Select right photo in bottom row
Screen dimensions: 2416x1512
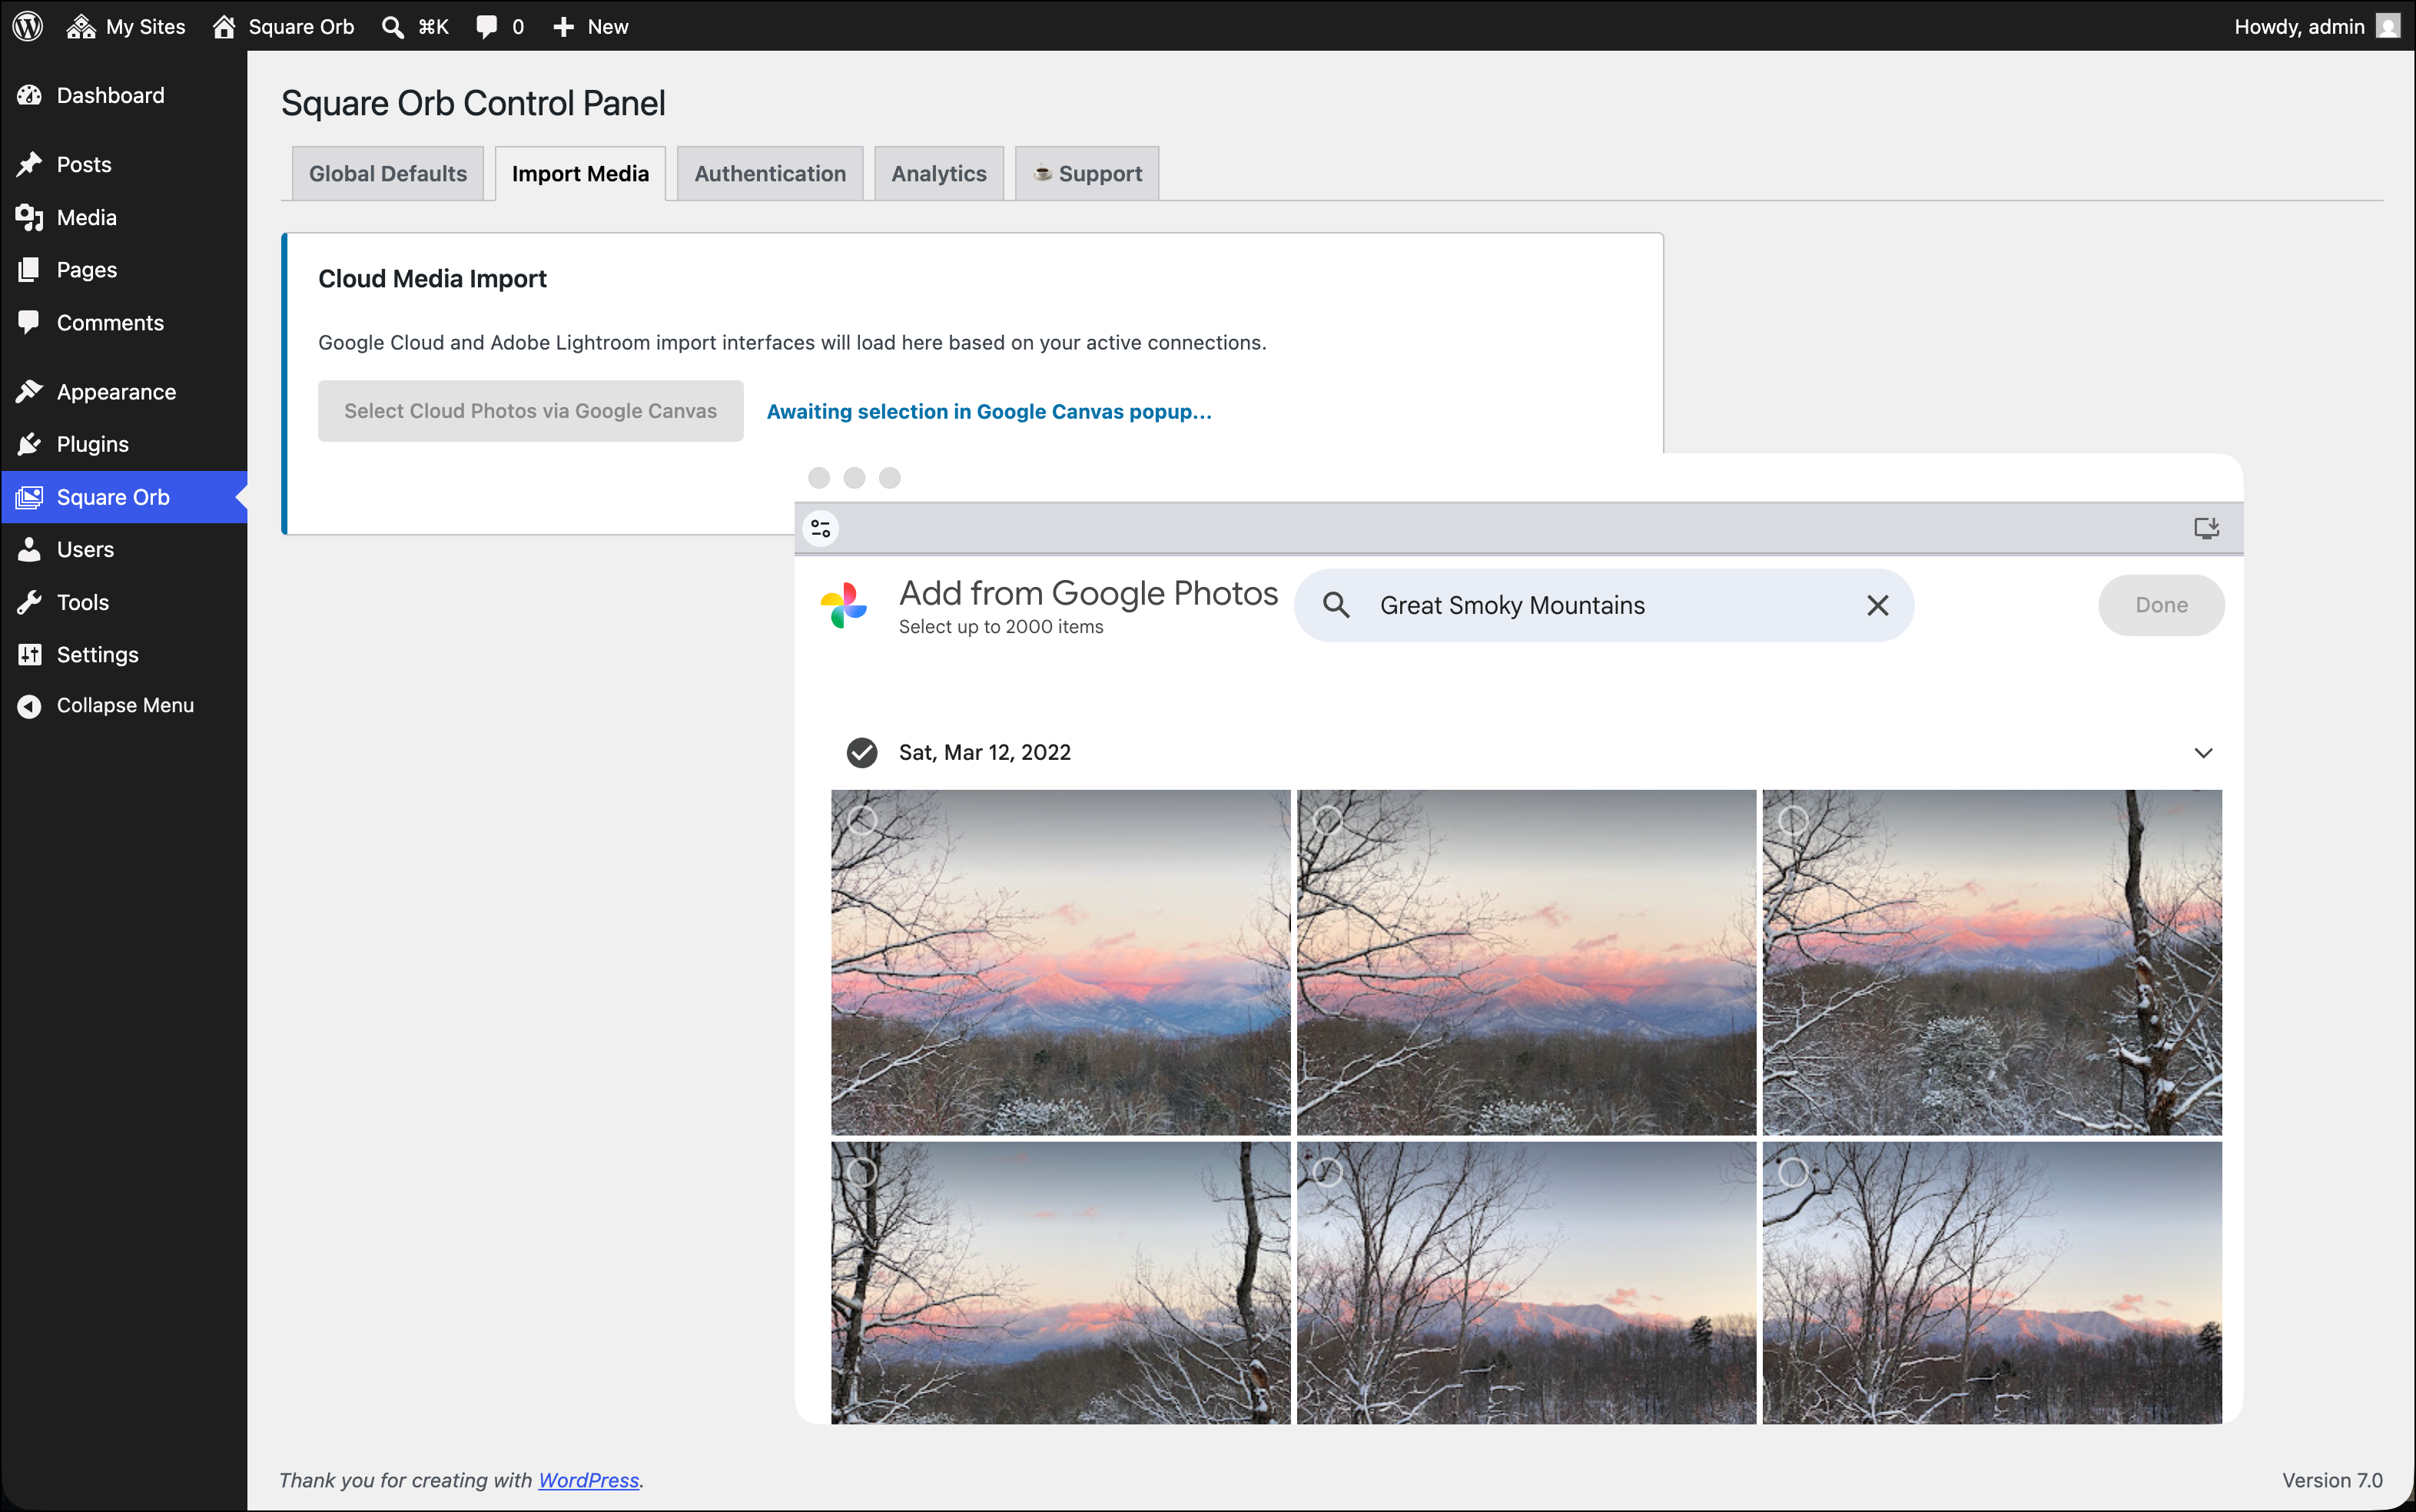tap(1793, 1172)
